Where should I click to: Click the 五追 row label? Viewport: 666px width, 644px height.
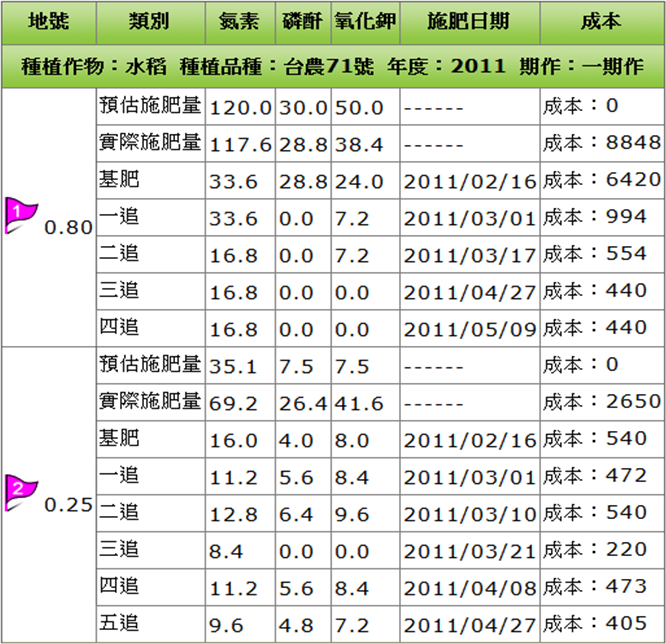(119, 623)
